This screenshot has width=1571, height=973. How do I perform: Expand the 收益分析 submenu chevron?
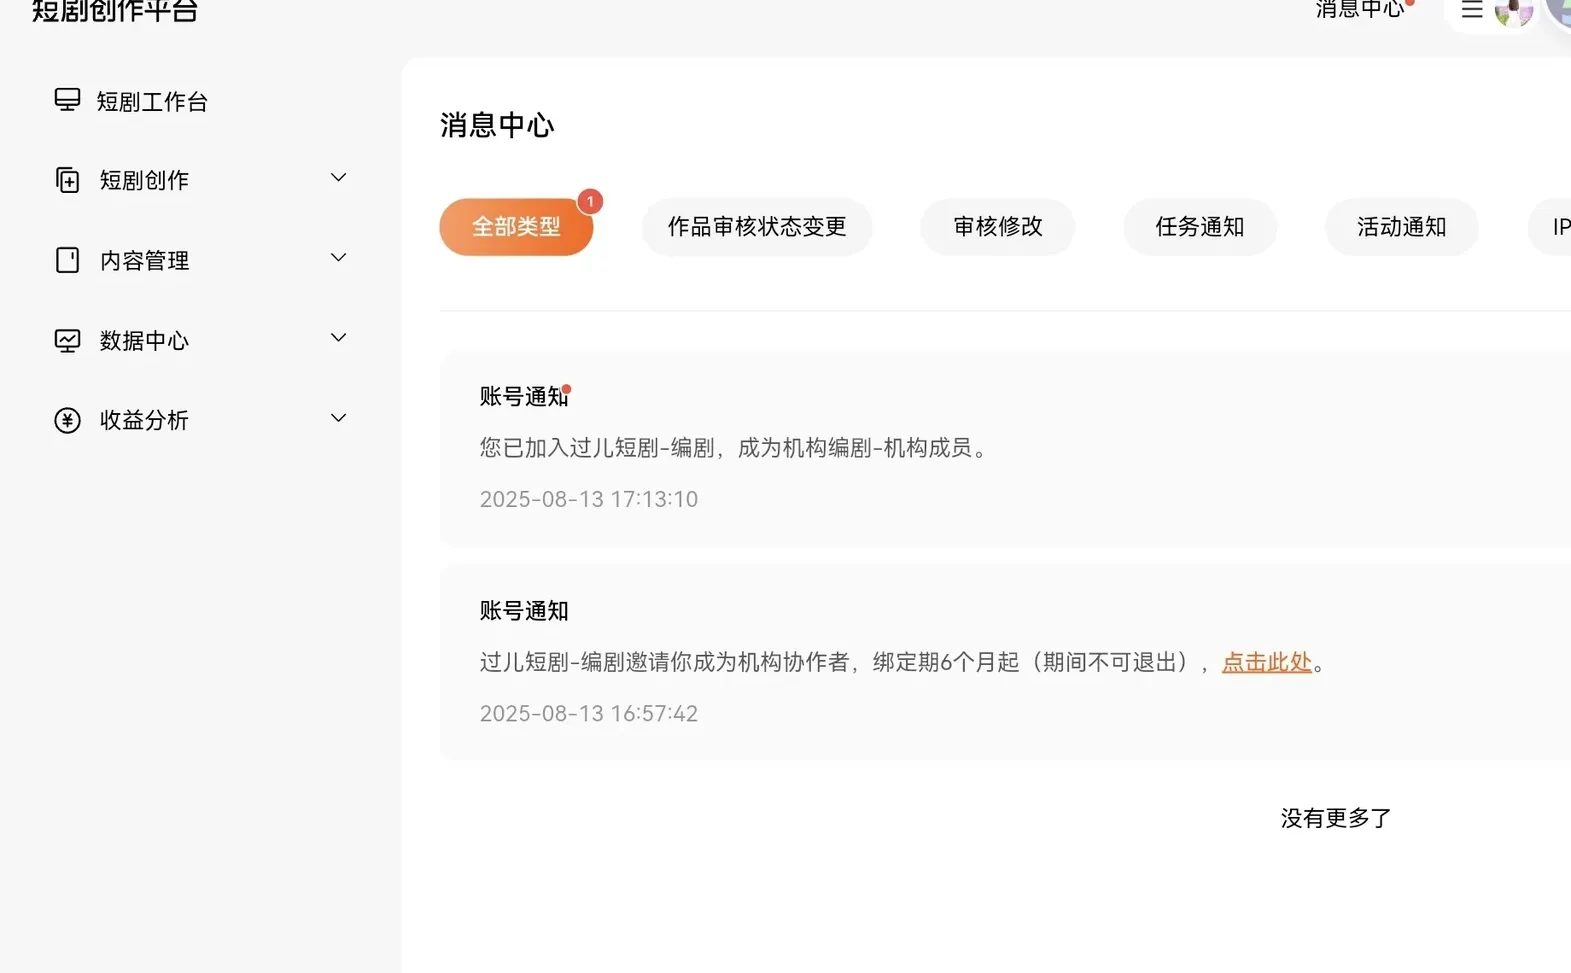coord(339,418)
